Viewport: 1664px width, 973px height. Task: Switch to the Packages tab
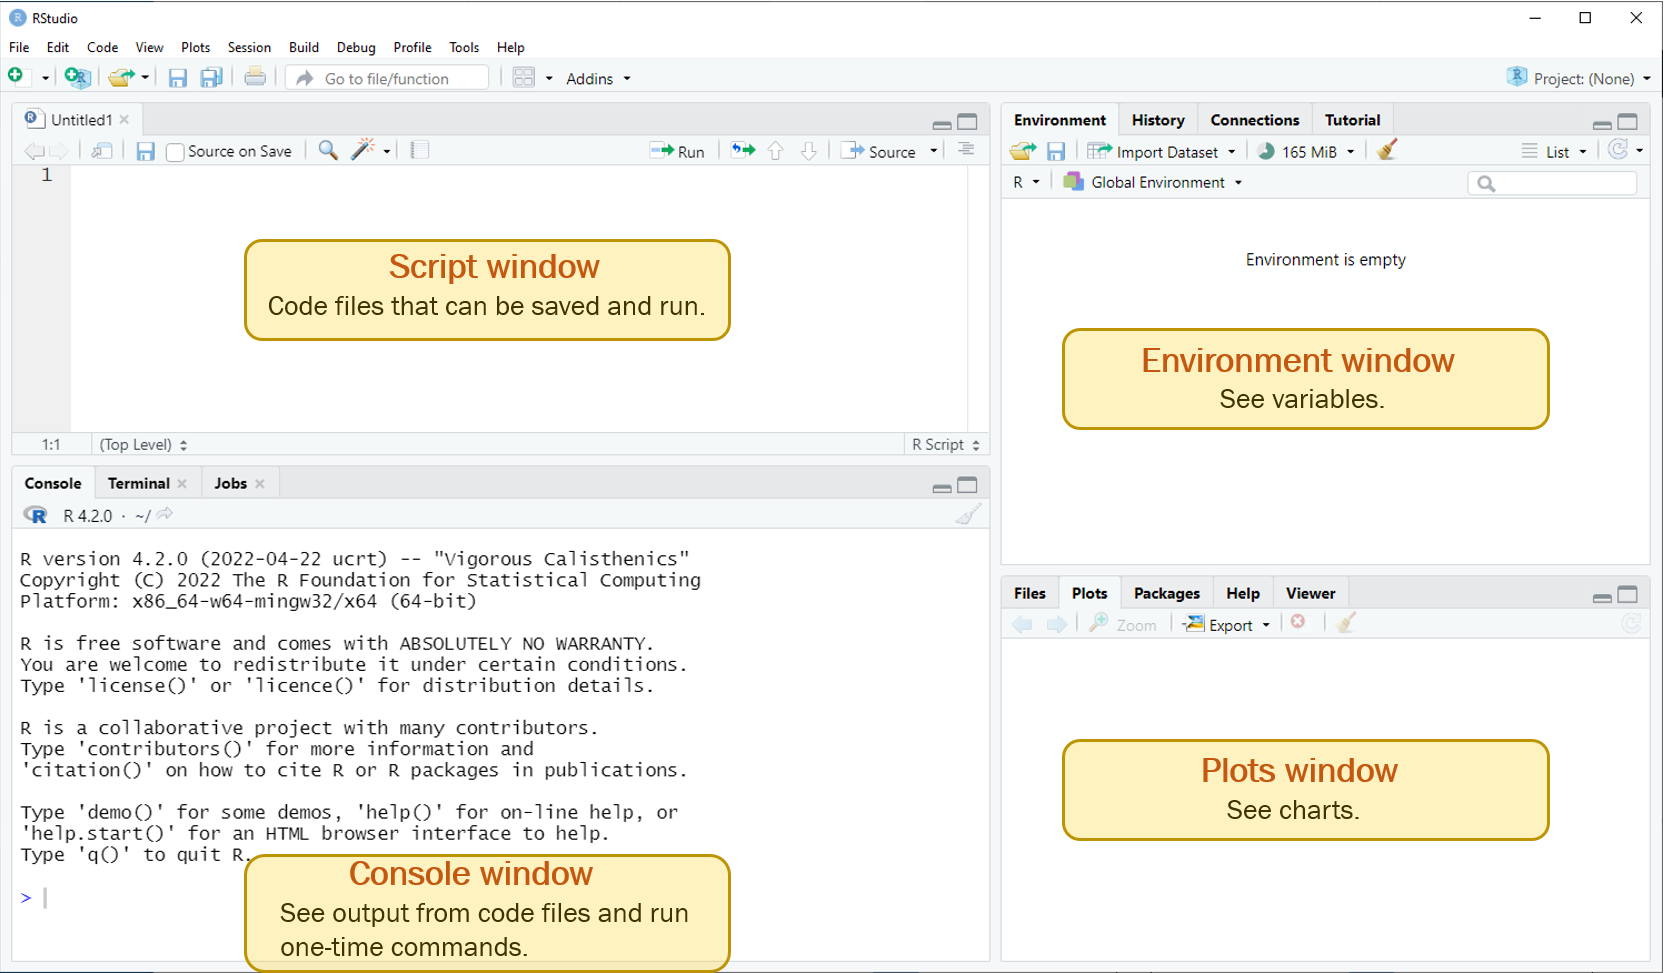coord(1166,593)
